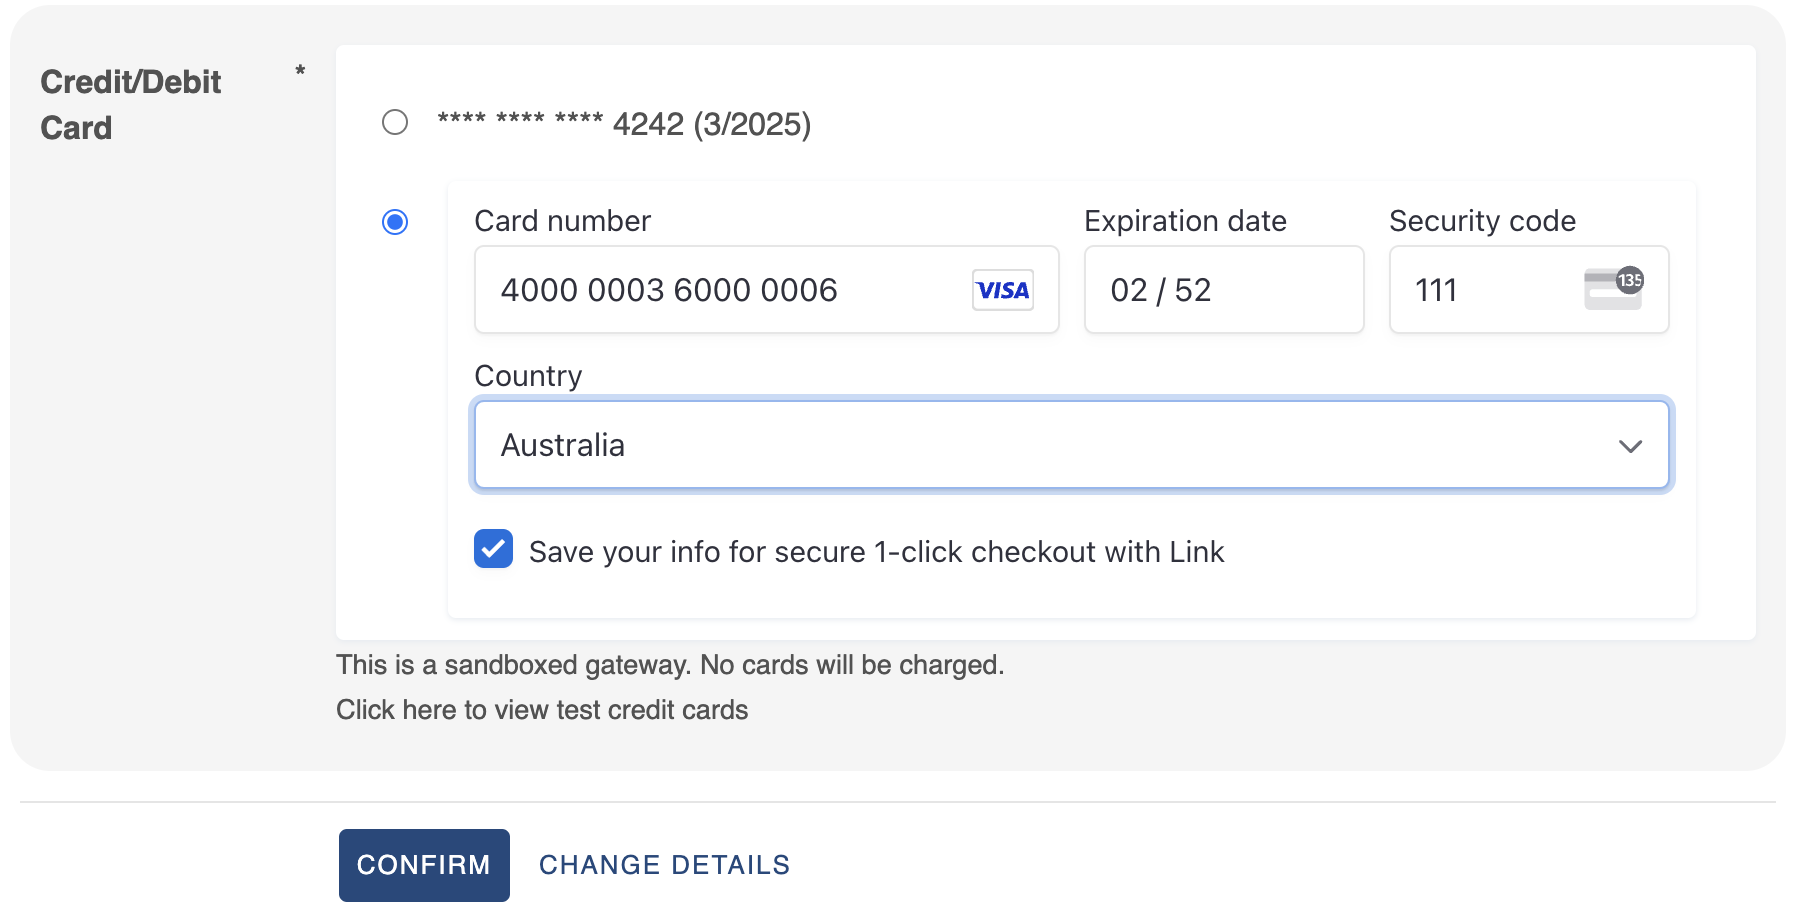Open the view test credit cards link
This screenshot has width=1794, height=924.
click(x=542, y=710)
